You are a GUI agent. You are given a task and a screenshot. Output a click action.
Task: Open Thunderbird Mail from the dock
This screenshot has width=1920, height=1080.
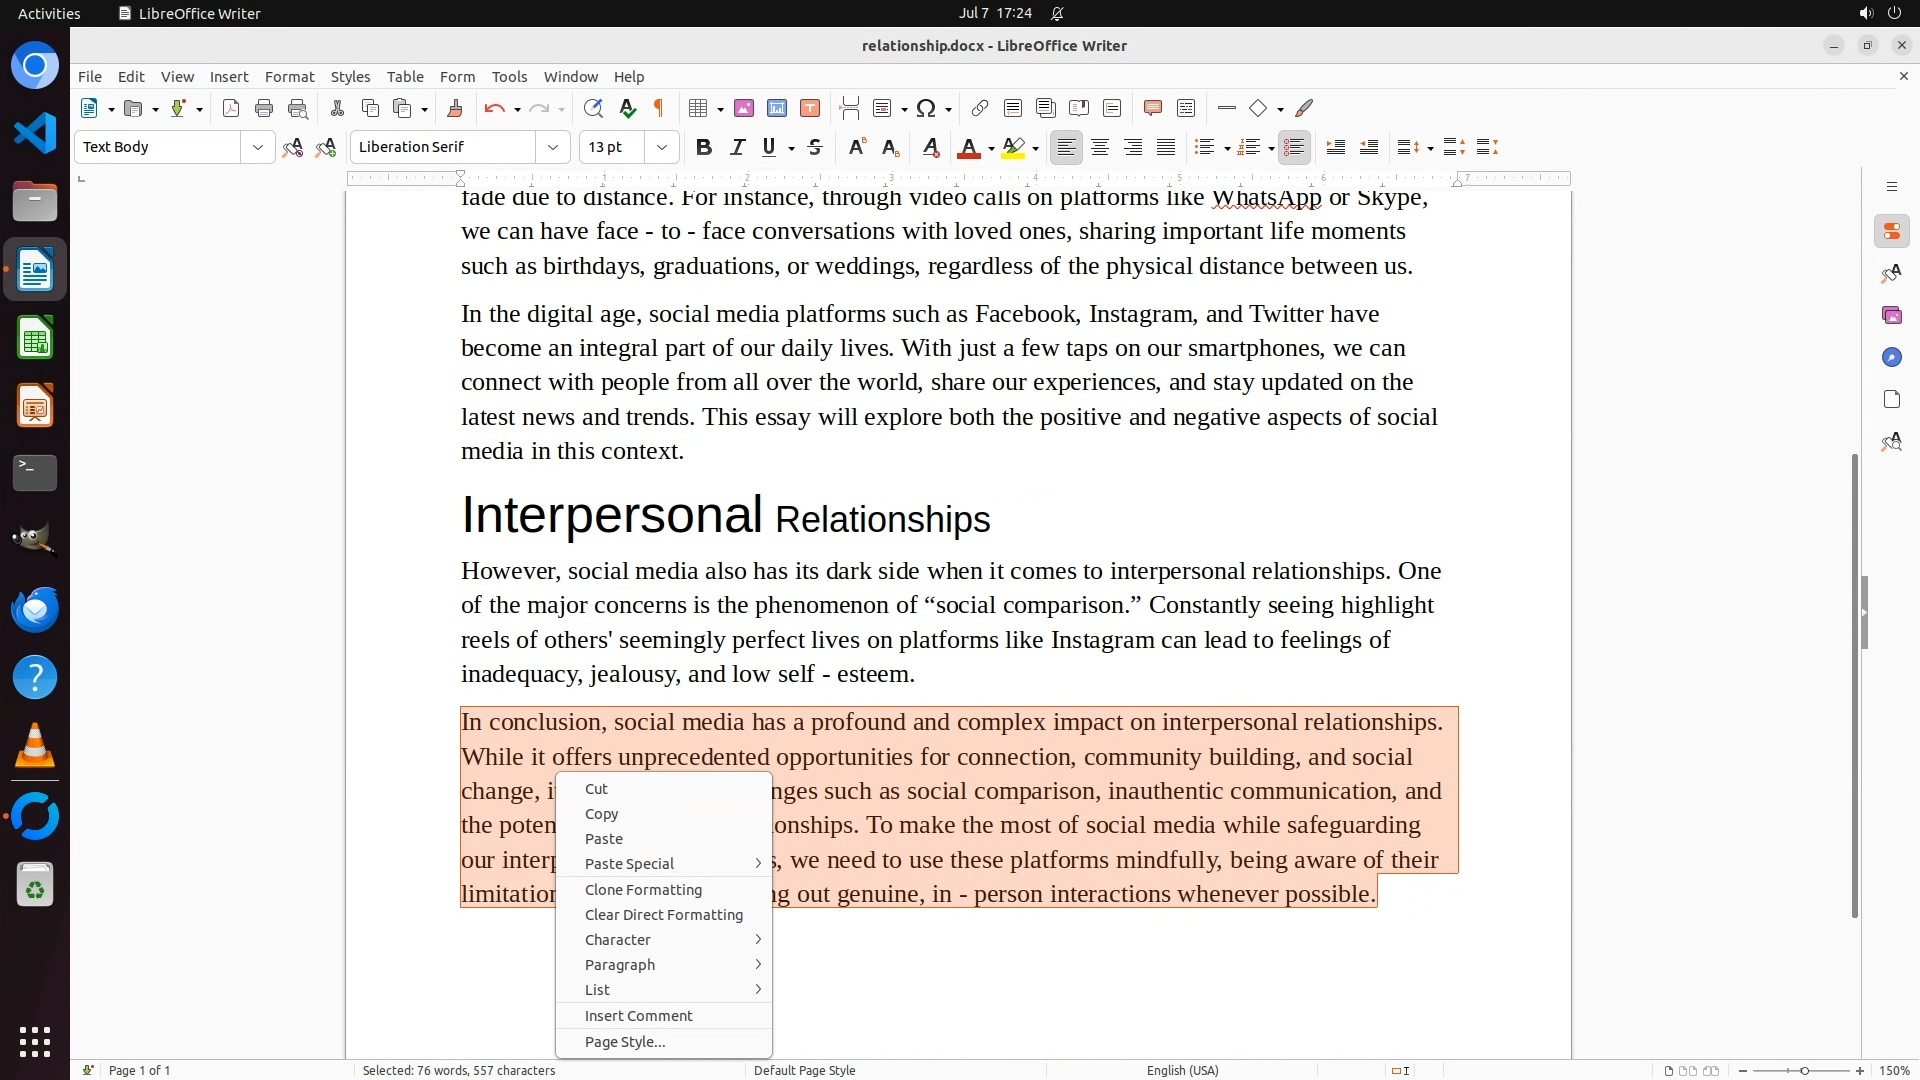tap(35, 610)
